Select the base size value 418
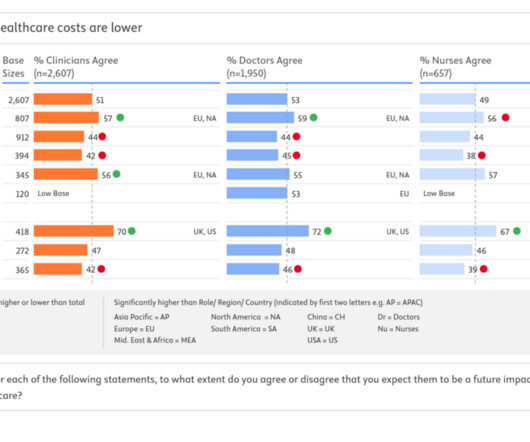This screenshot has width=530, height=442. point(22,232)
